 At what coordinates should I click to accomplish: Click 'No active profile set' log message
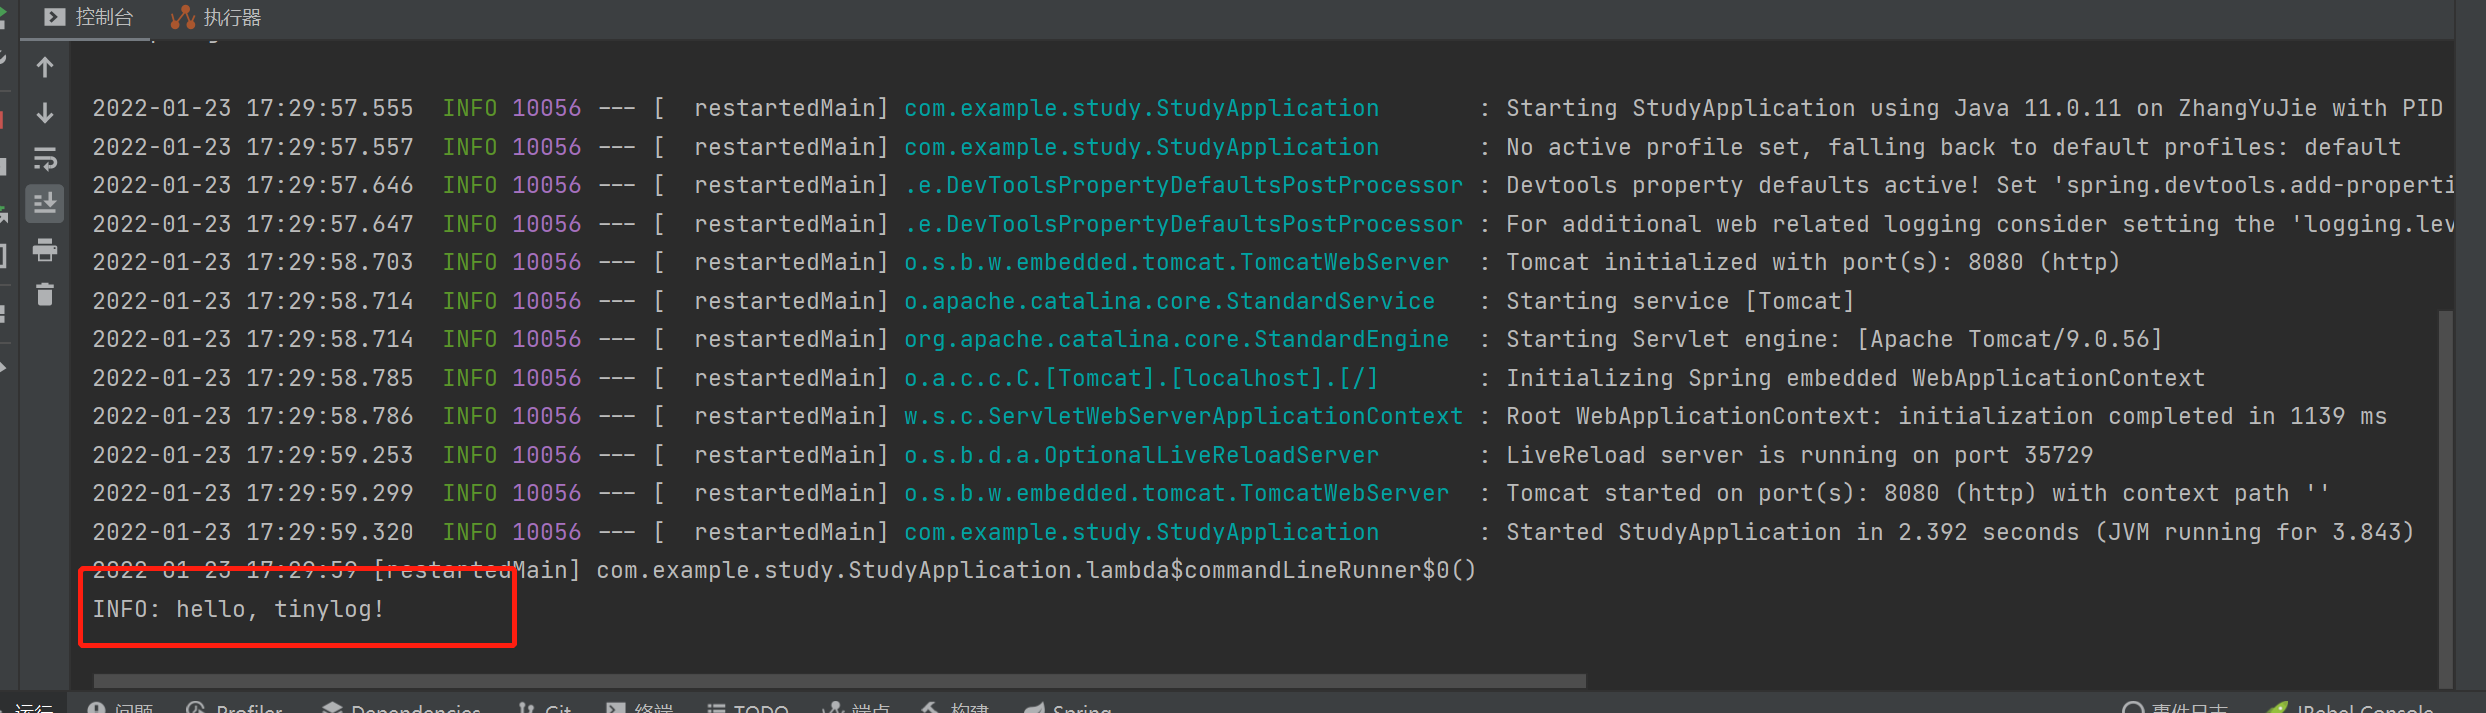point(1953,147)
